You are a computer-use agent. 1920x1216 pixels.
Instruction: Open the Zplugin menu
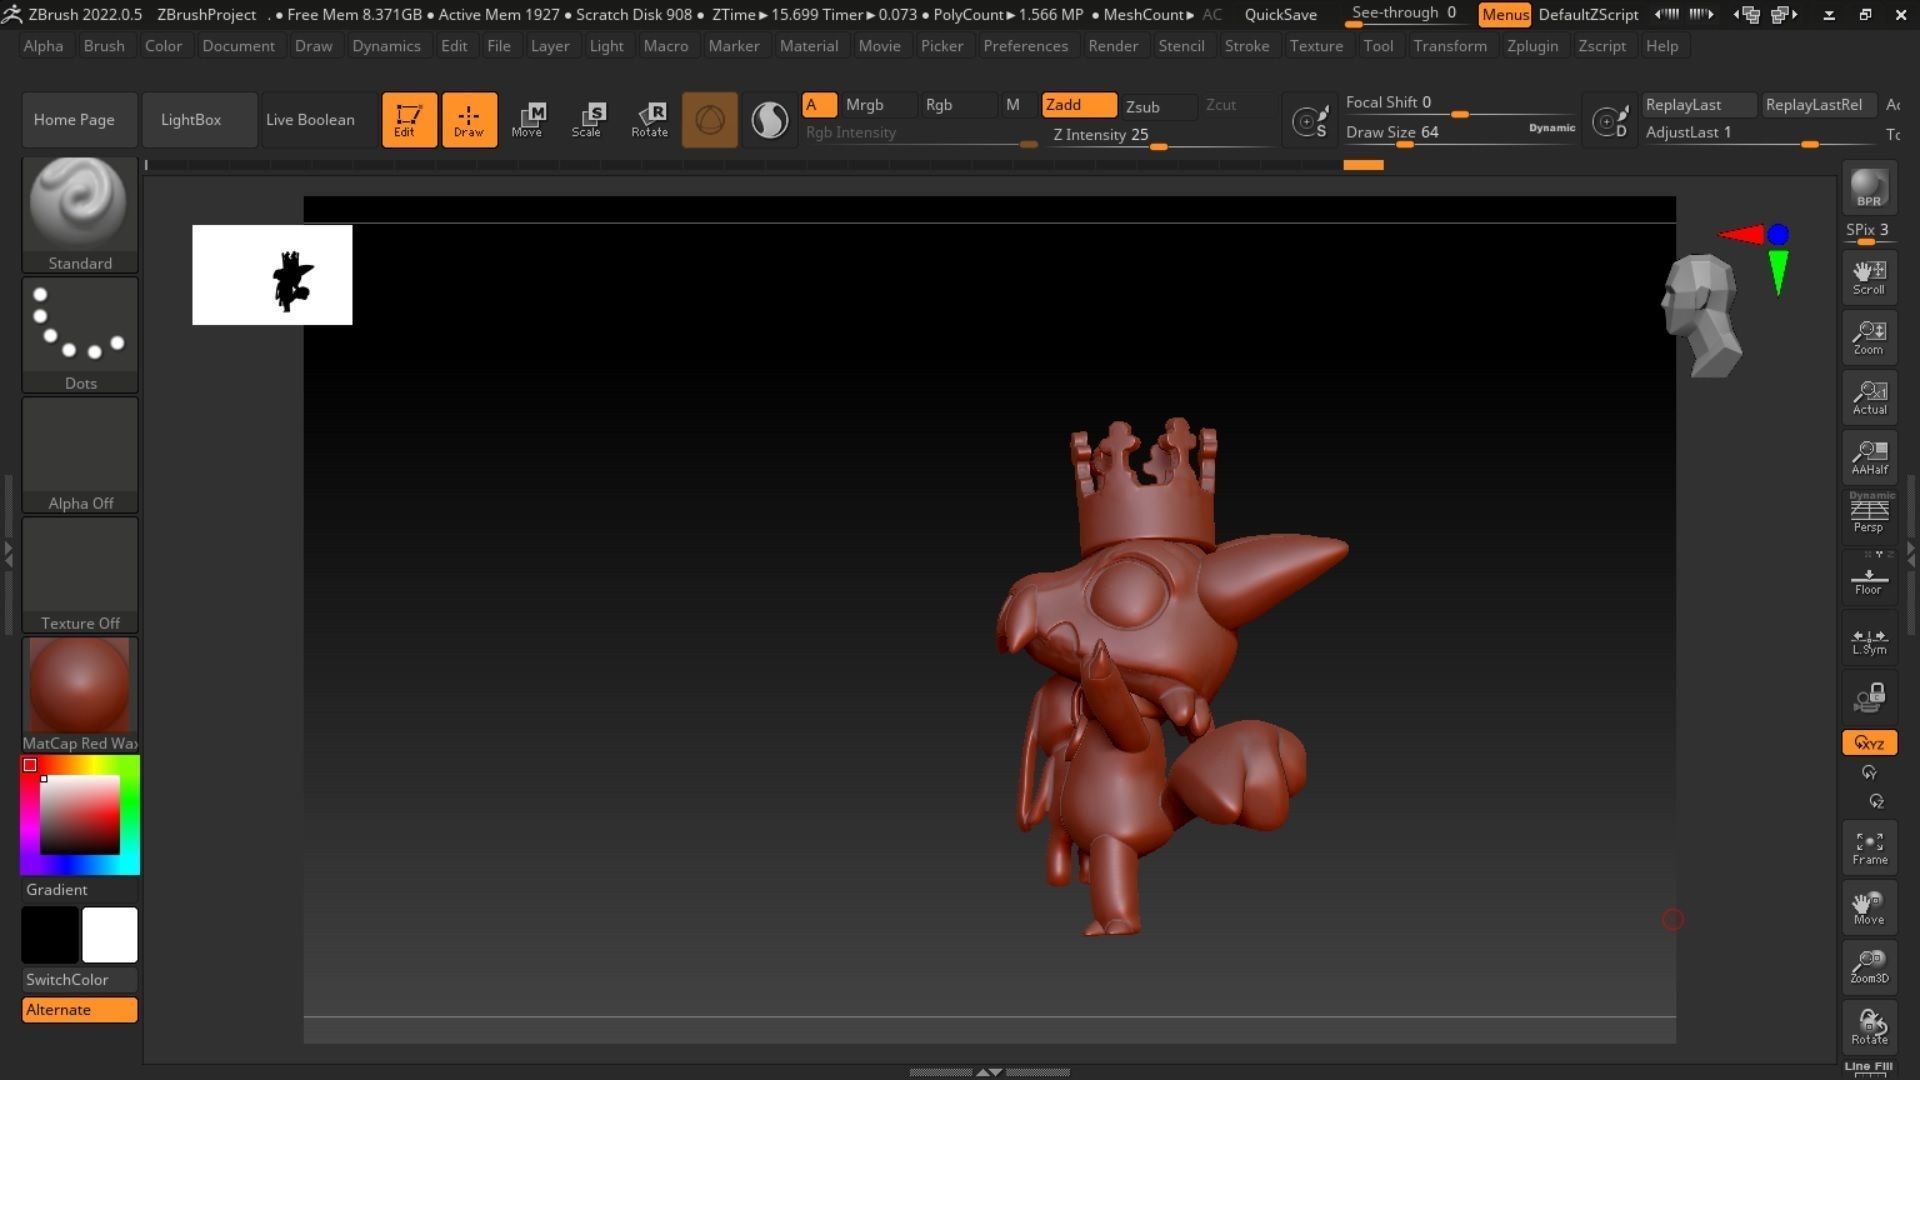coord(1532,46)
